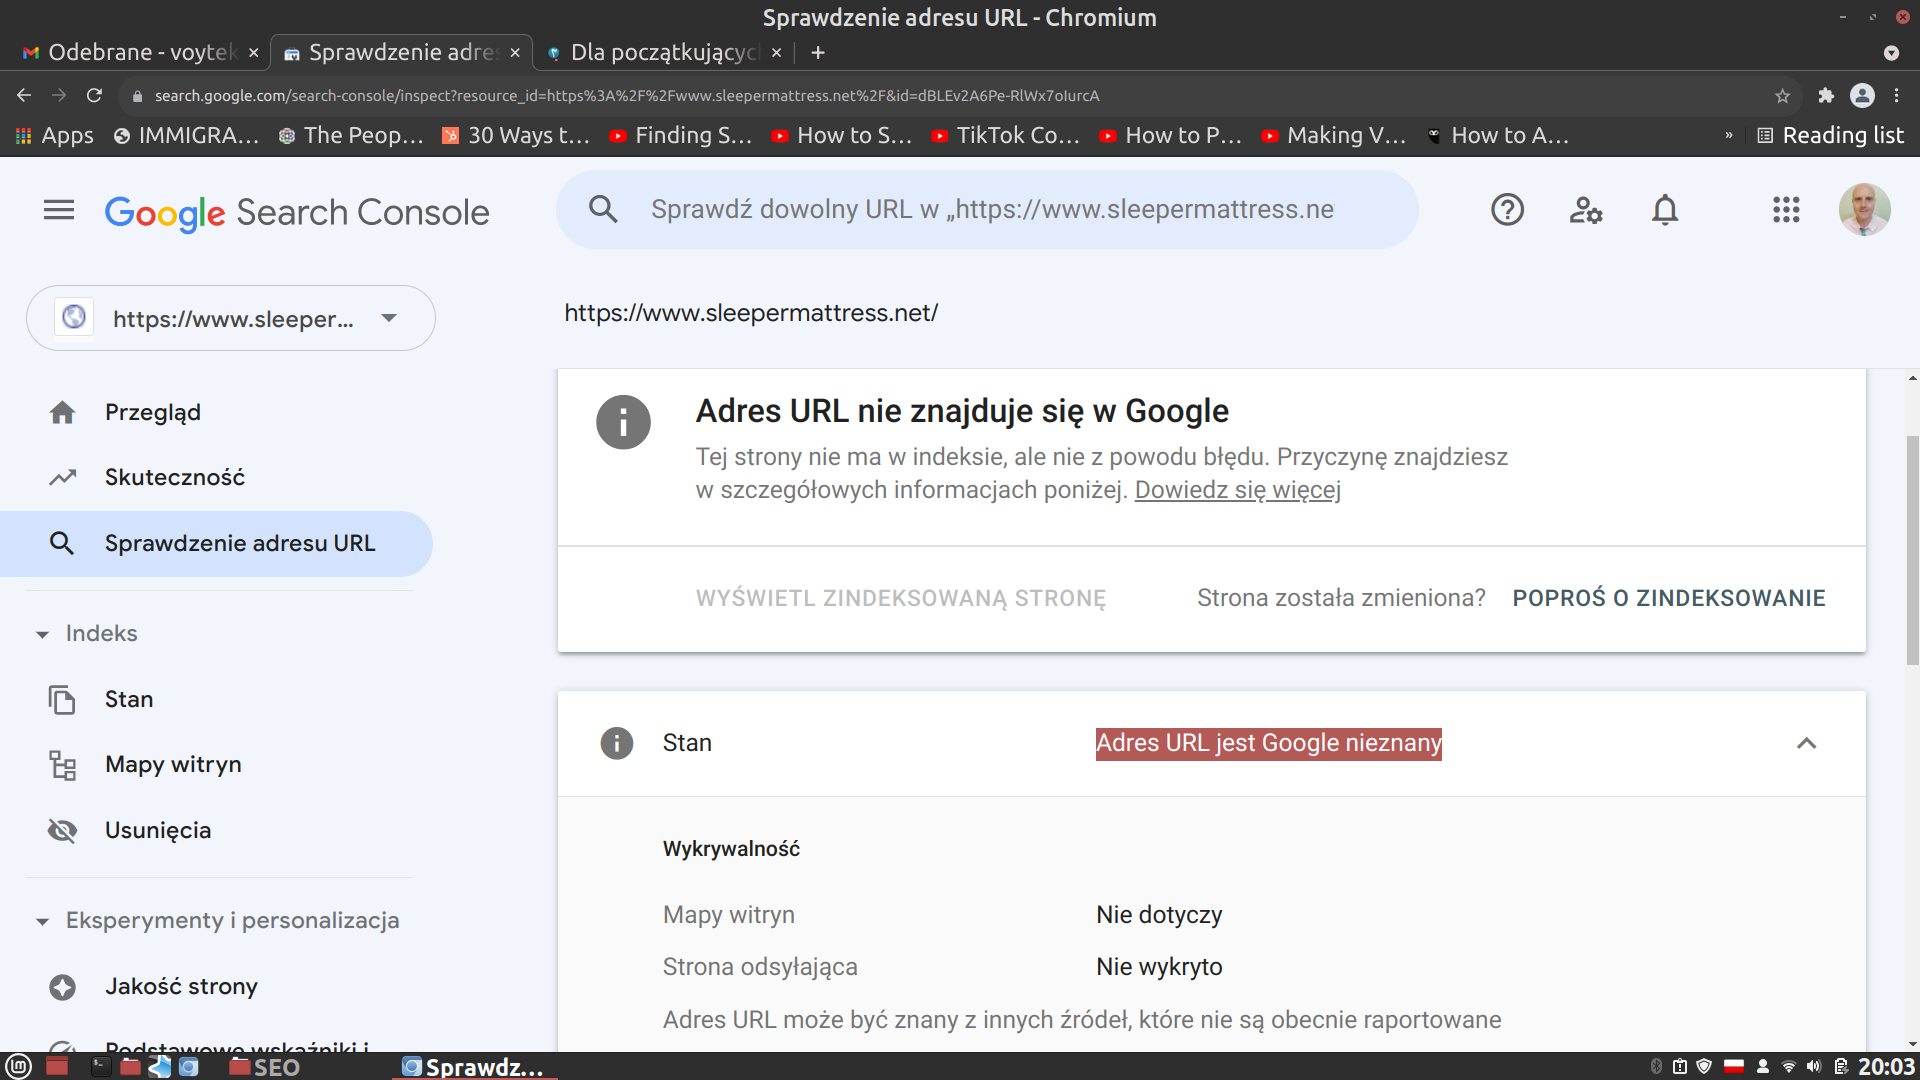Click the sitemap tree icon beside Mapy witryn
This screenshot has height=1080, width=1920.
(62, 765)
